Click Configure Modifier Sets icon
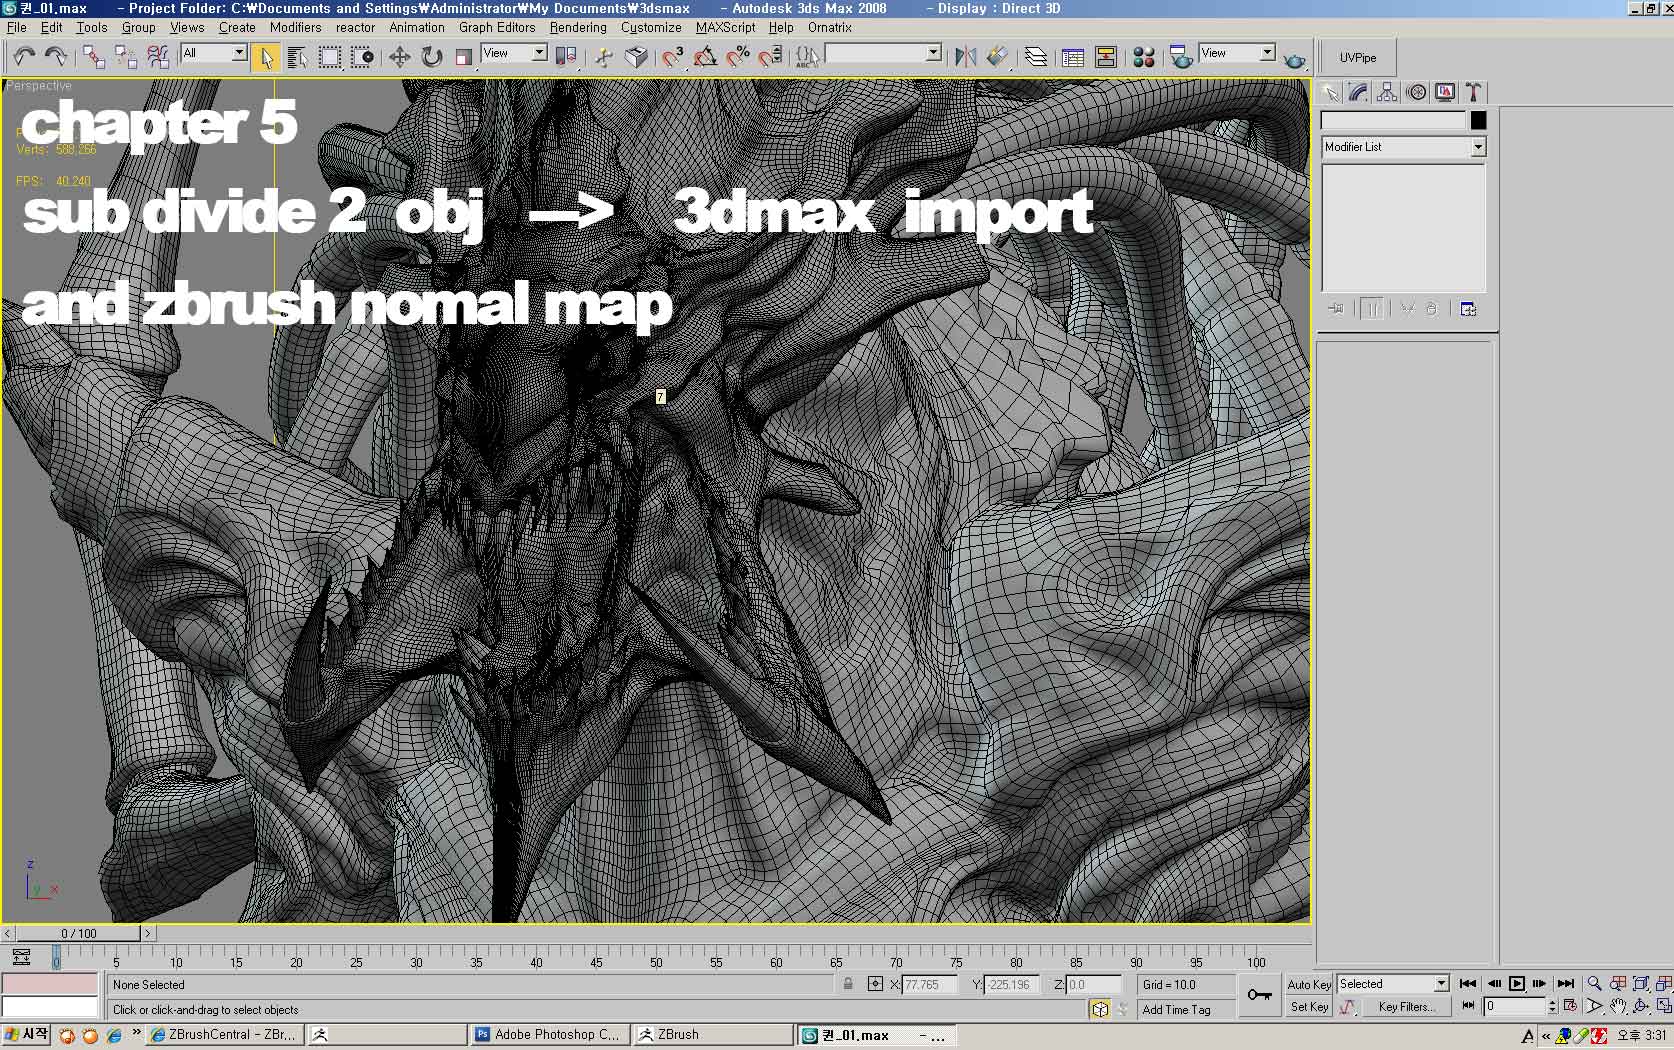 [x=1468, y=309]
